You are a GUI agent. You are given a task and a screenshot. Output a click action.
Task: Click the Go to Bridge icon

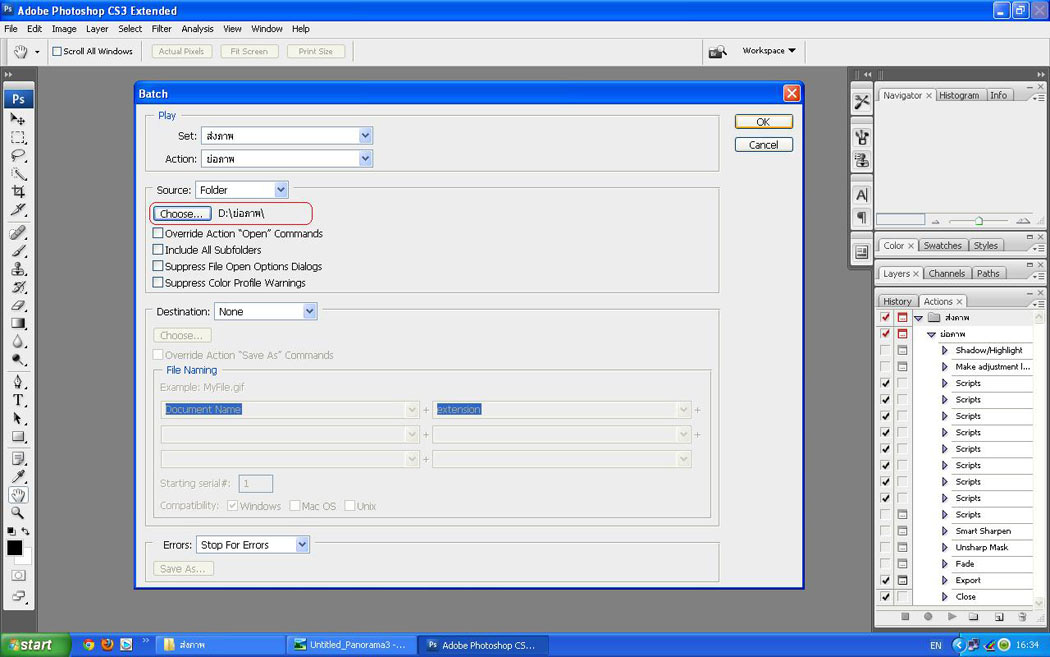click(x=717, y=51)
